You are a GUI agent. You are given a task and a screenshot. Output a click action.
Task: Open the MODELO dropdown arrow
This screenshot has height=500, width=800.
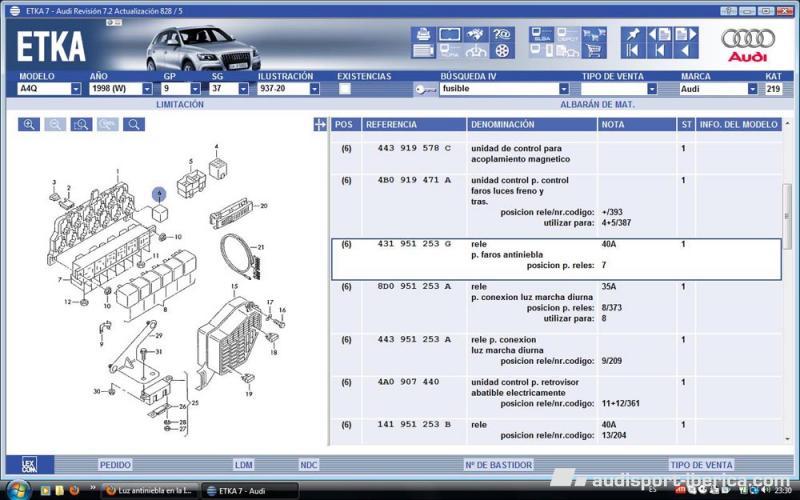coord(76,89)
